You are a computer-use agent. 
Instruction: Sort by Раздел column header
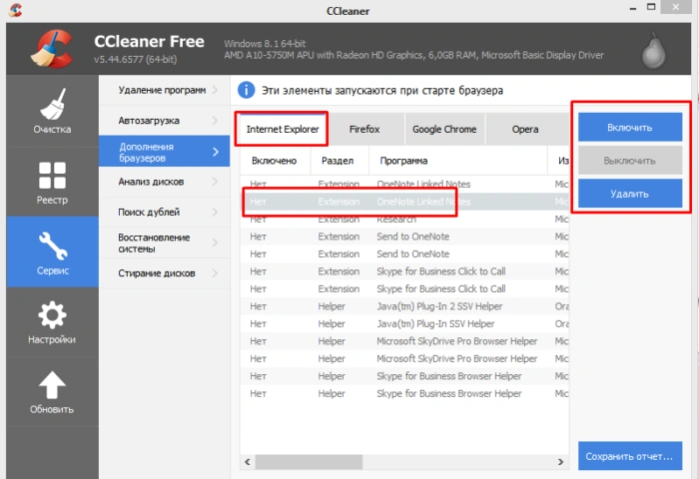tap(339, 161)
